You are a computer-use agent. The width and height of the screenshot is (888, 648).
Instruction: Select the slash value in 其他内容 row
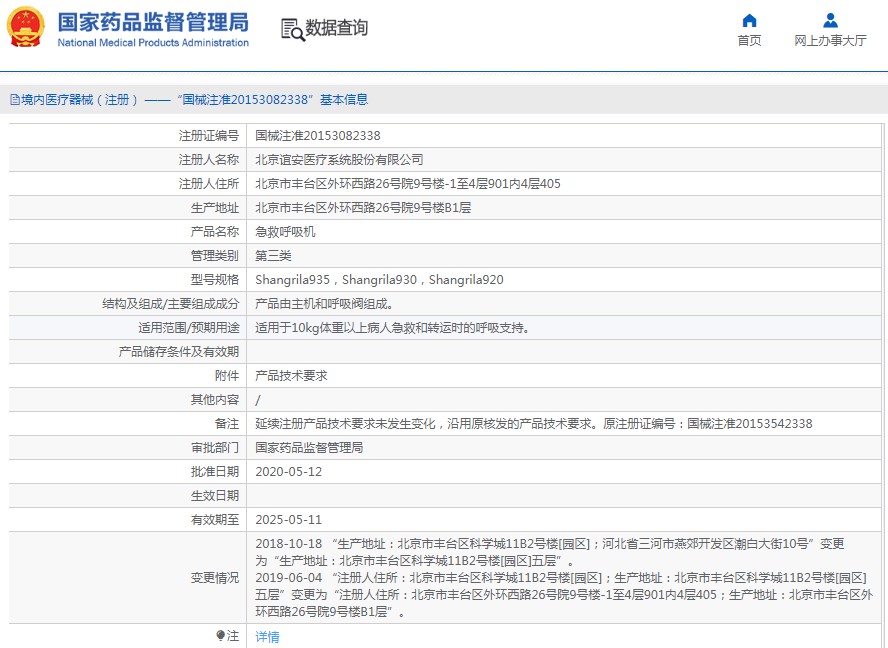point(258,400)
